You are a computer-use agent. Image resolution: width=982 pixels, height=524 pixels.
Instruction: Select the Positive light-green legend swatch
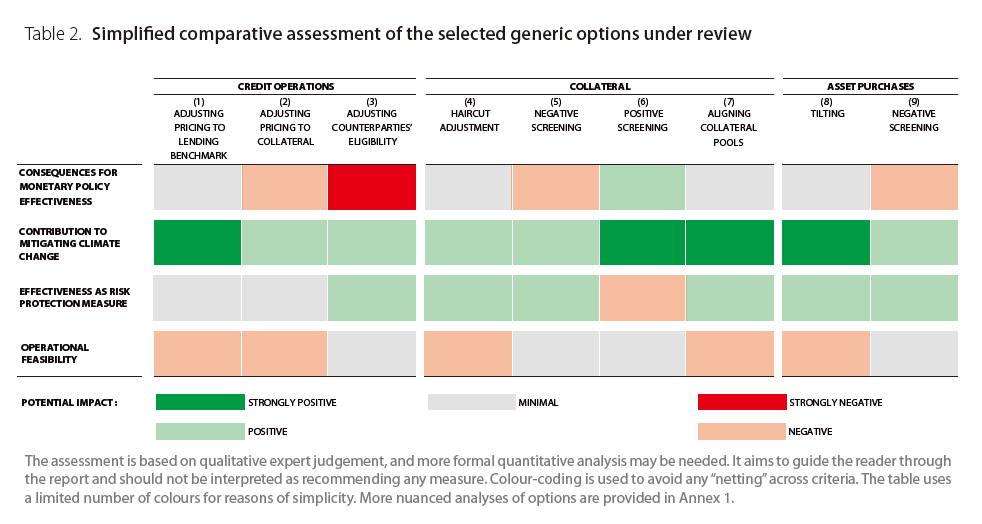200,432
